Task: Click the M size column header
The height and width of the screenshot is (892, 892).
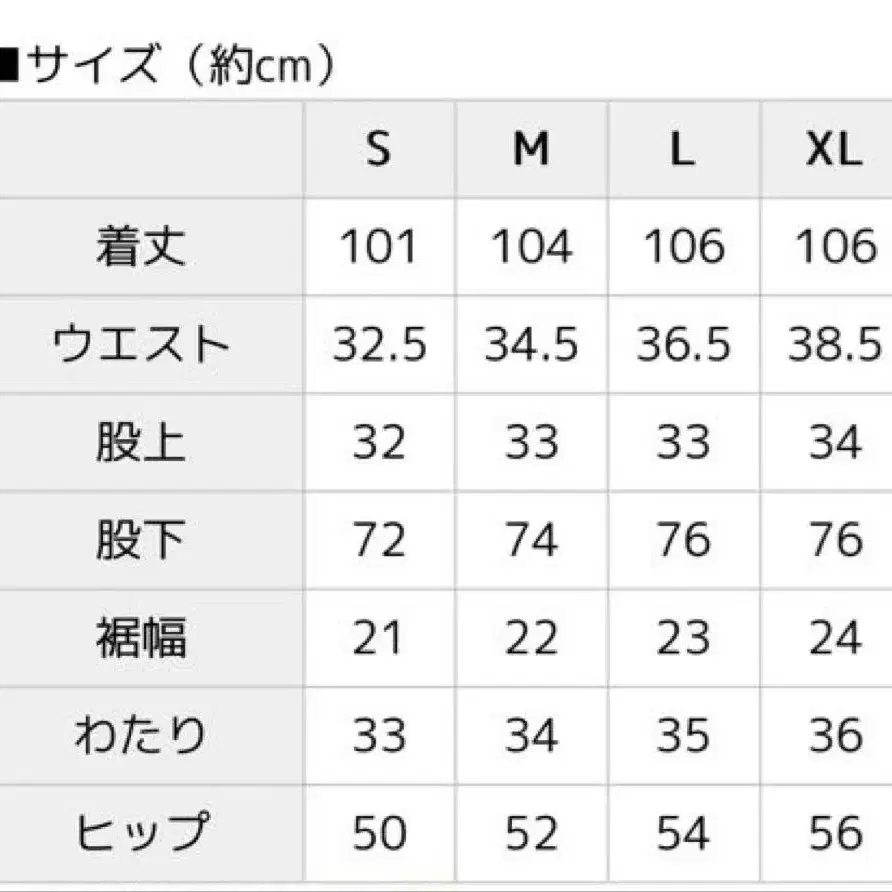Action: (531, 151)
